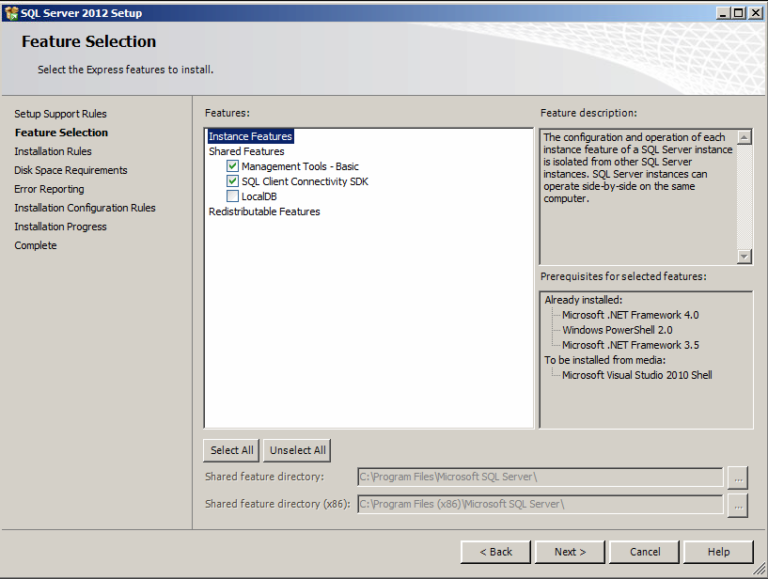Screen dimensions: 768x579
Task: Go back with the Back button
Action: 495,552
